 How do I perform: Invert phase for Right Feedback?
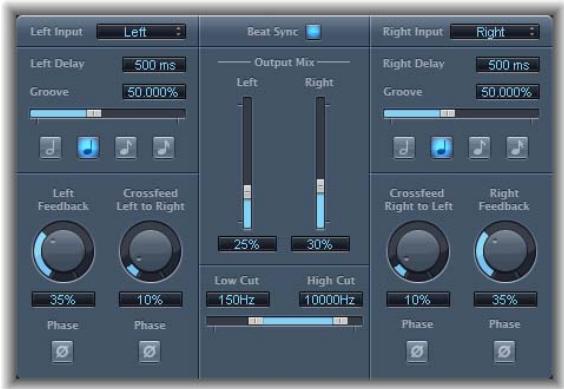504,351
